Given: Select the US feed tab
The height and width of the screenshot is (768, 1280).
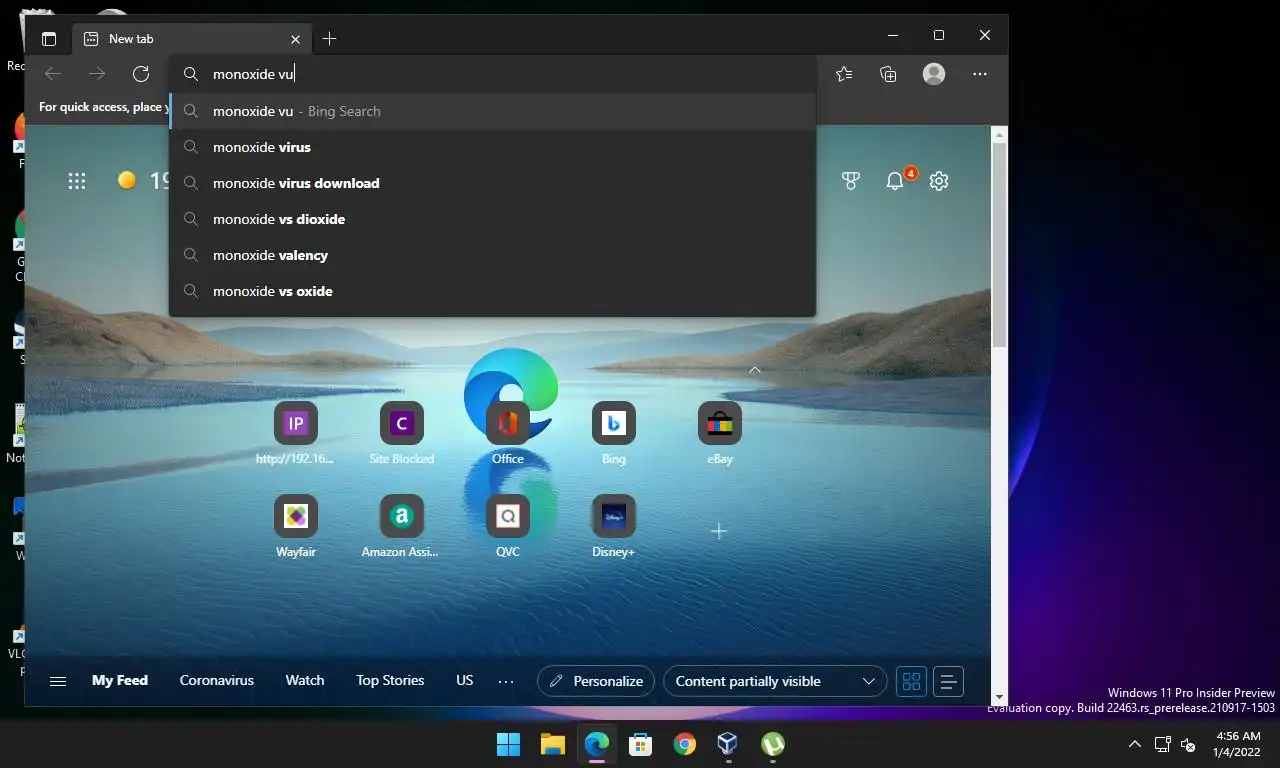Looking at the screenshot, I should click(x=465, y=681).
